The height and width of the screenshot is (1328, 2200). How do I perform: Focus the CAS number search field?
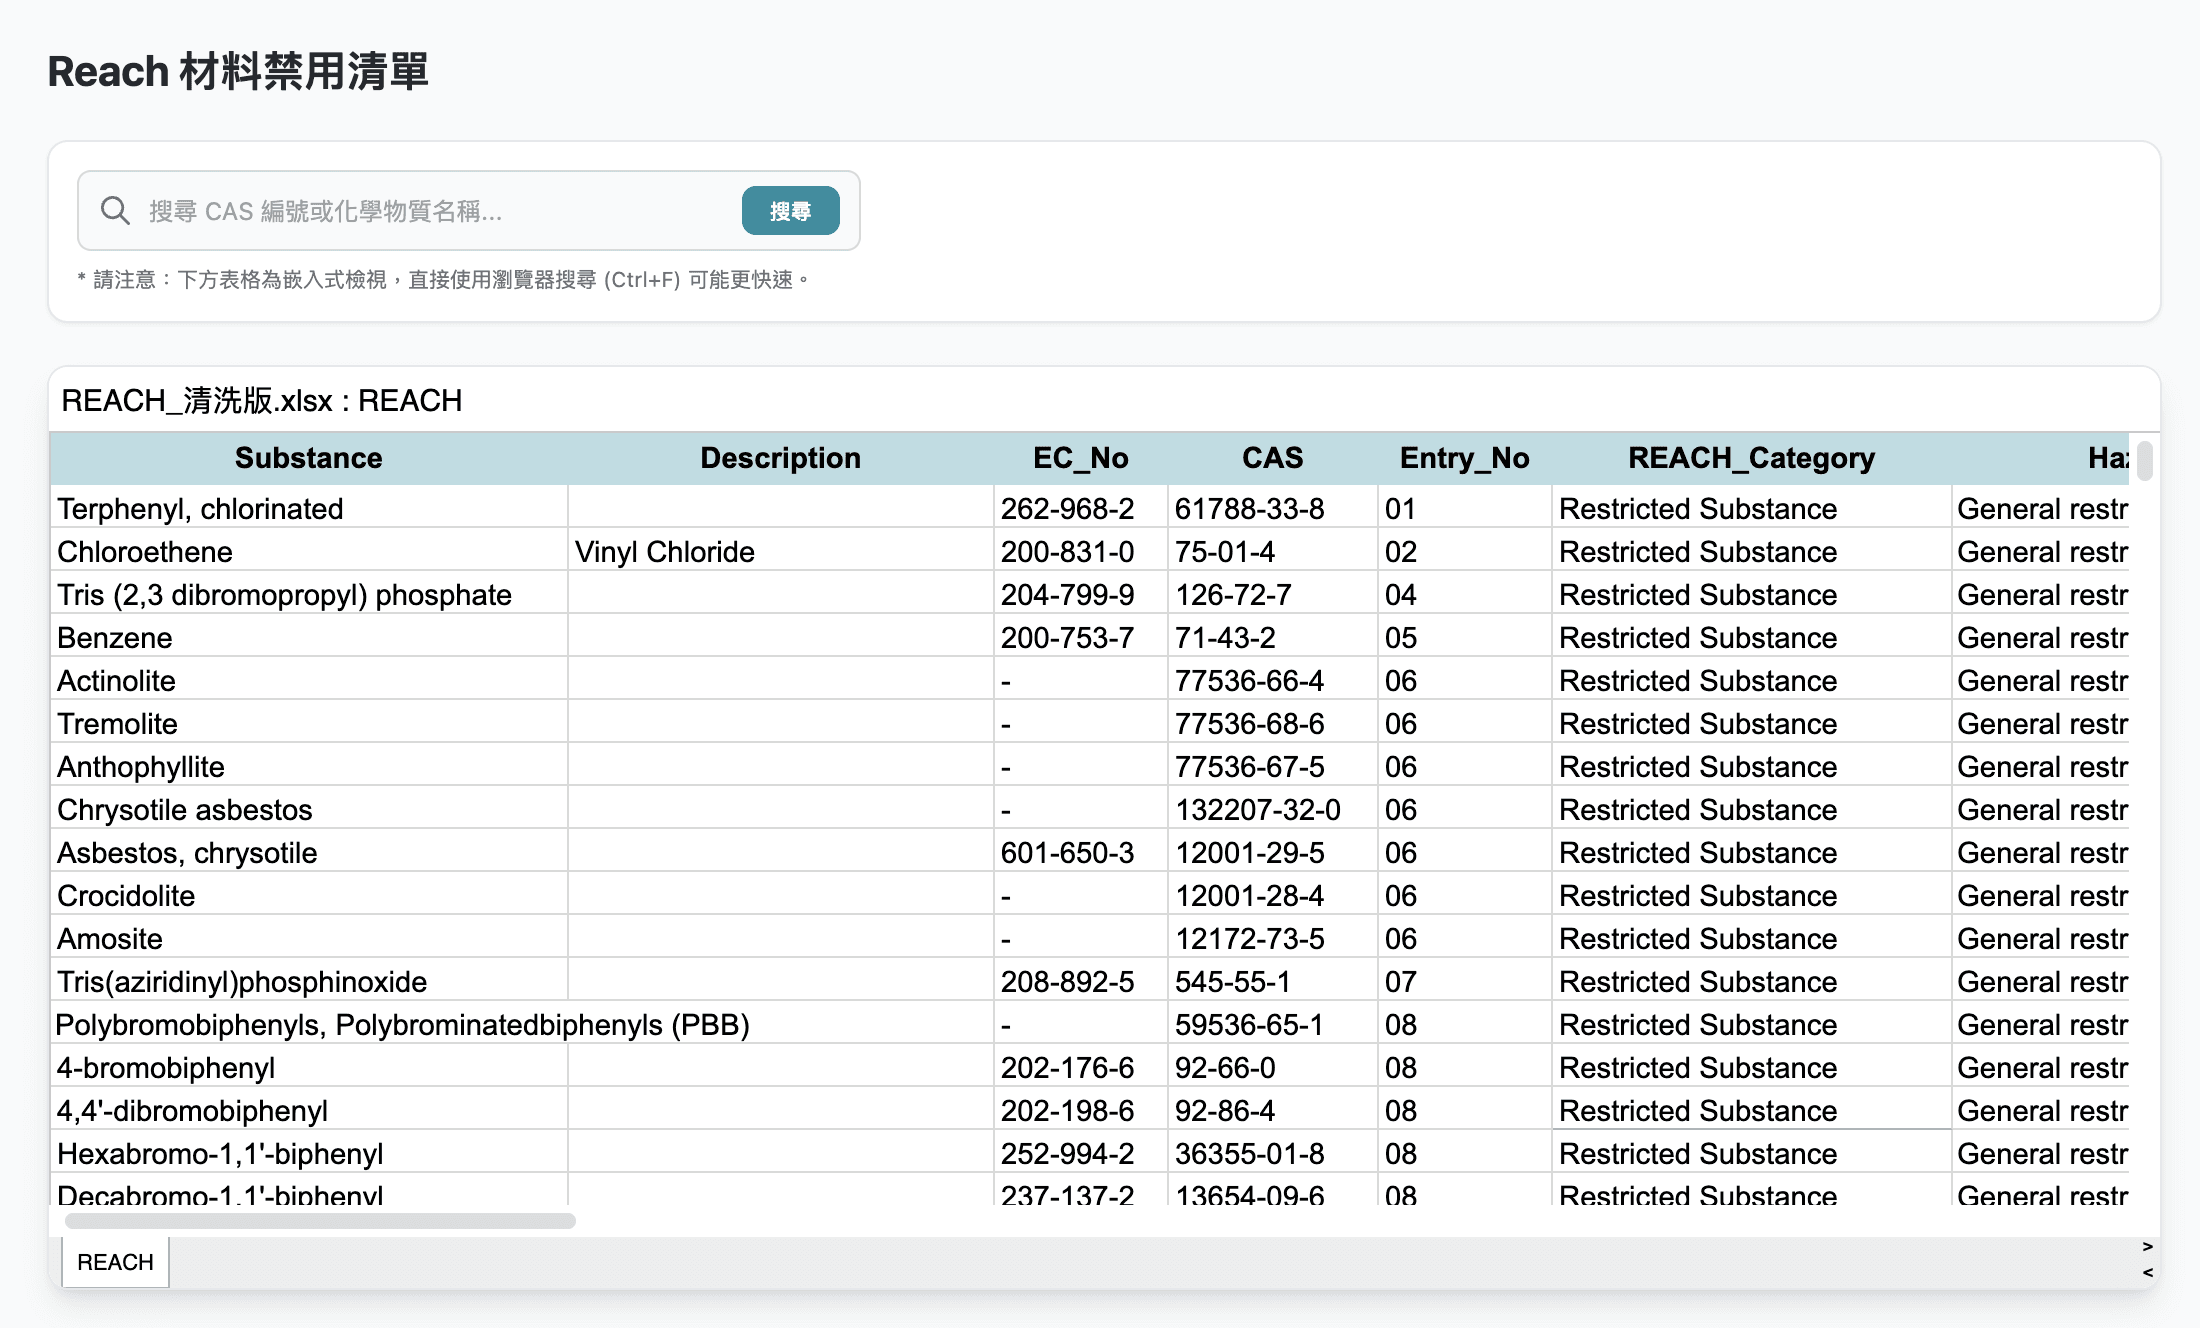(440, 211)
